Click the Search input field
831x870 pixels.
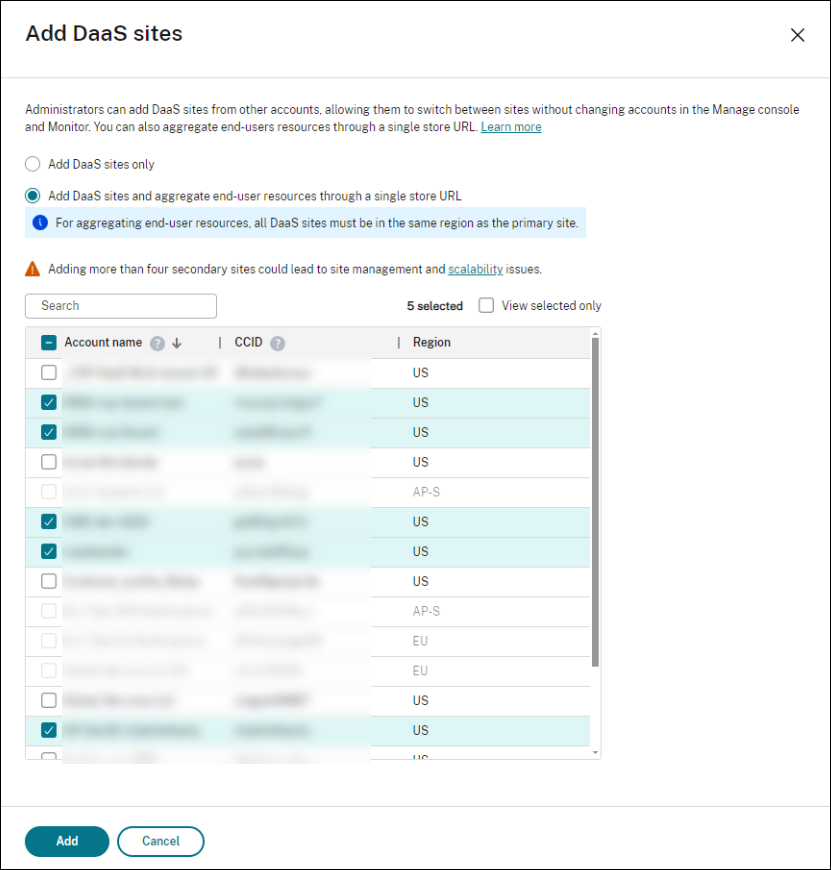121,306
